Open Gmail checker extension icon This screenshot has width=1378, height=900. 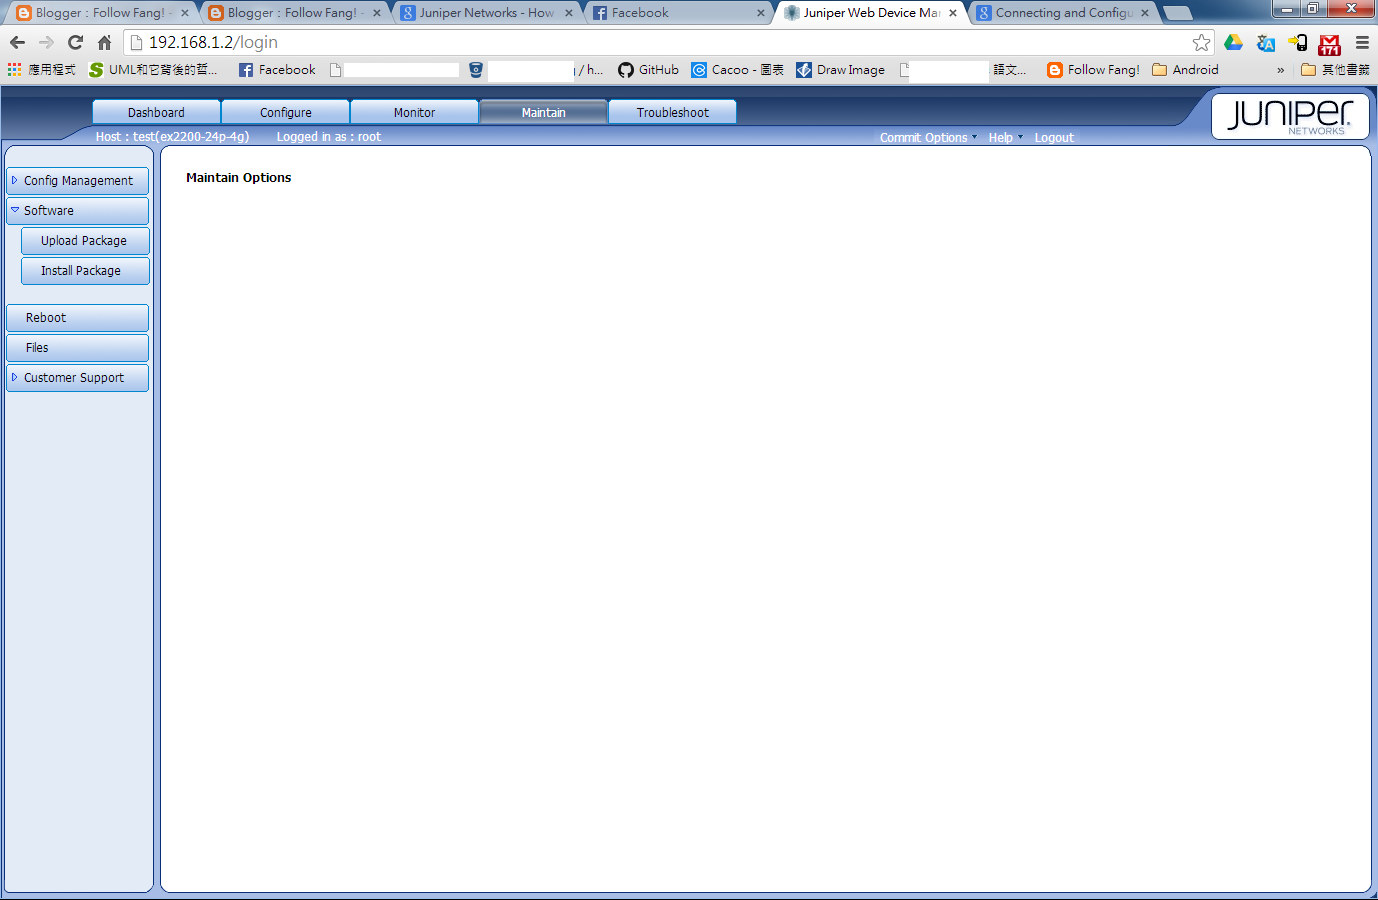click(1329, 43)
